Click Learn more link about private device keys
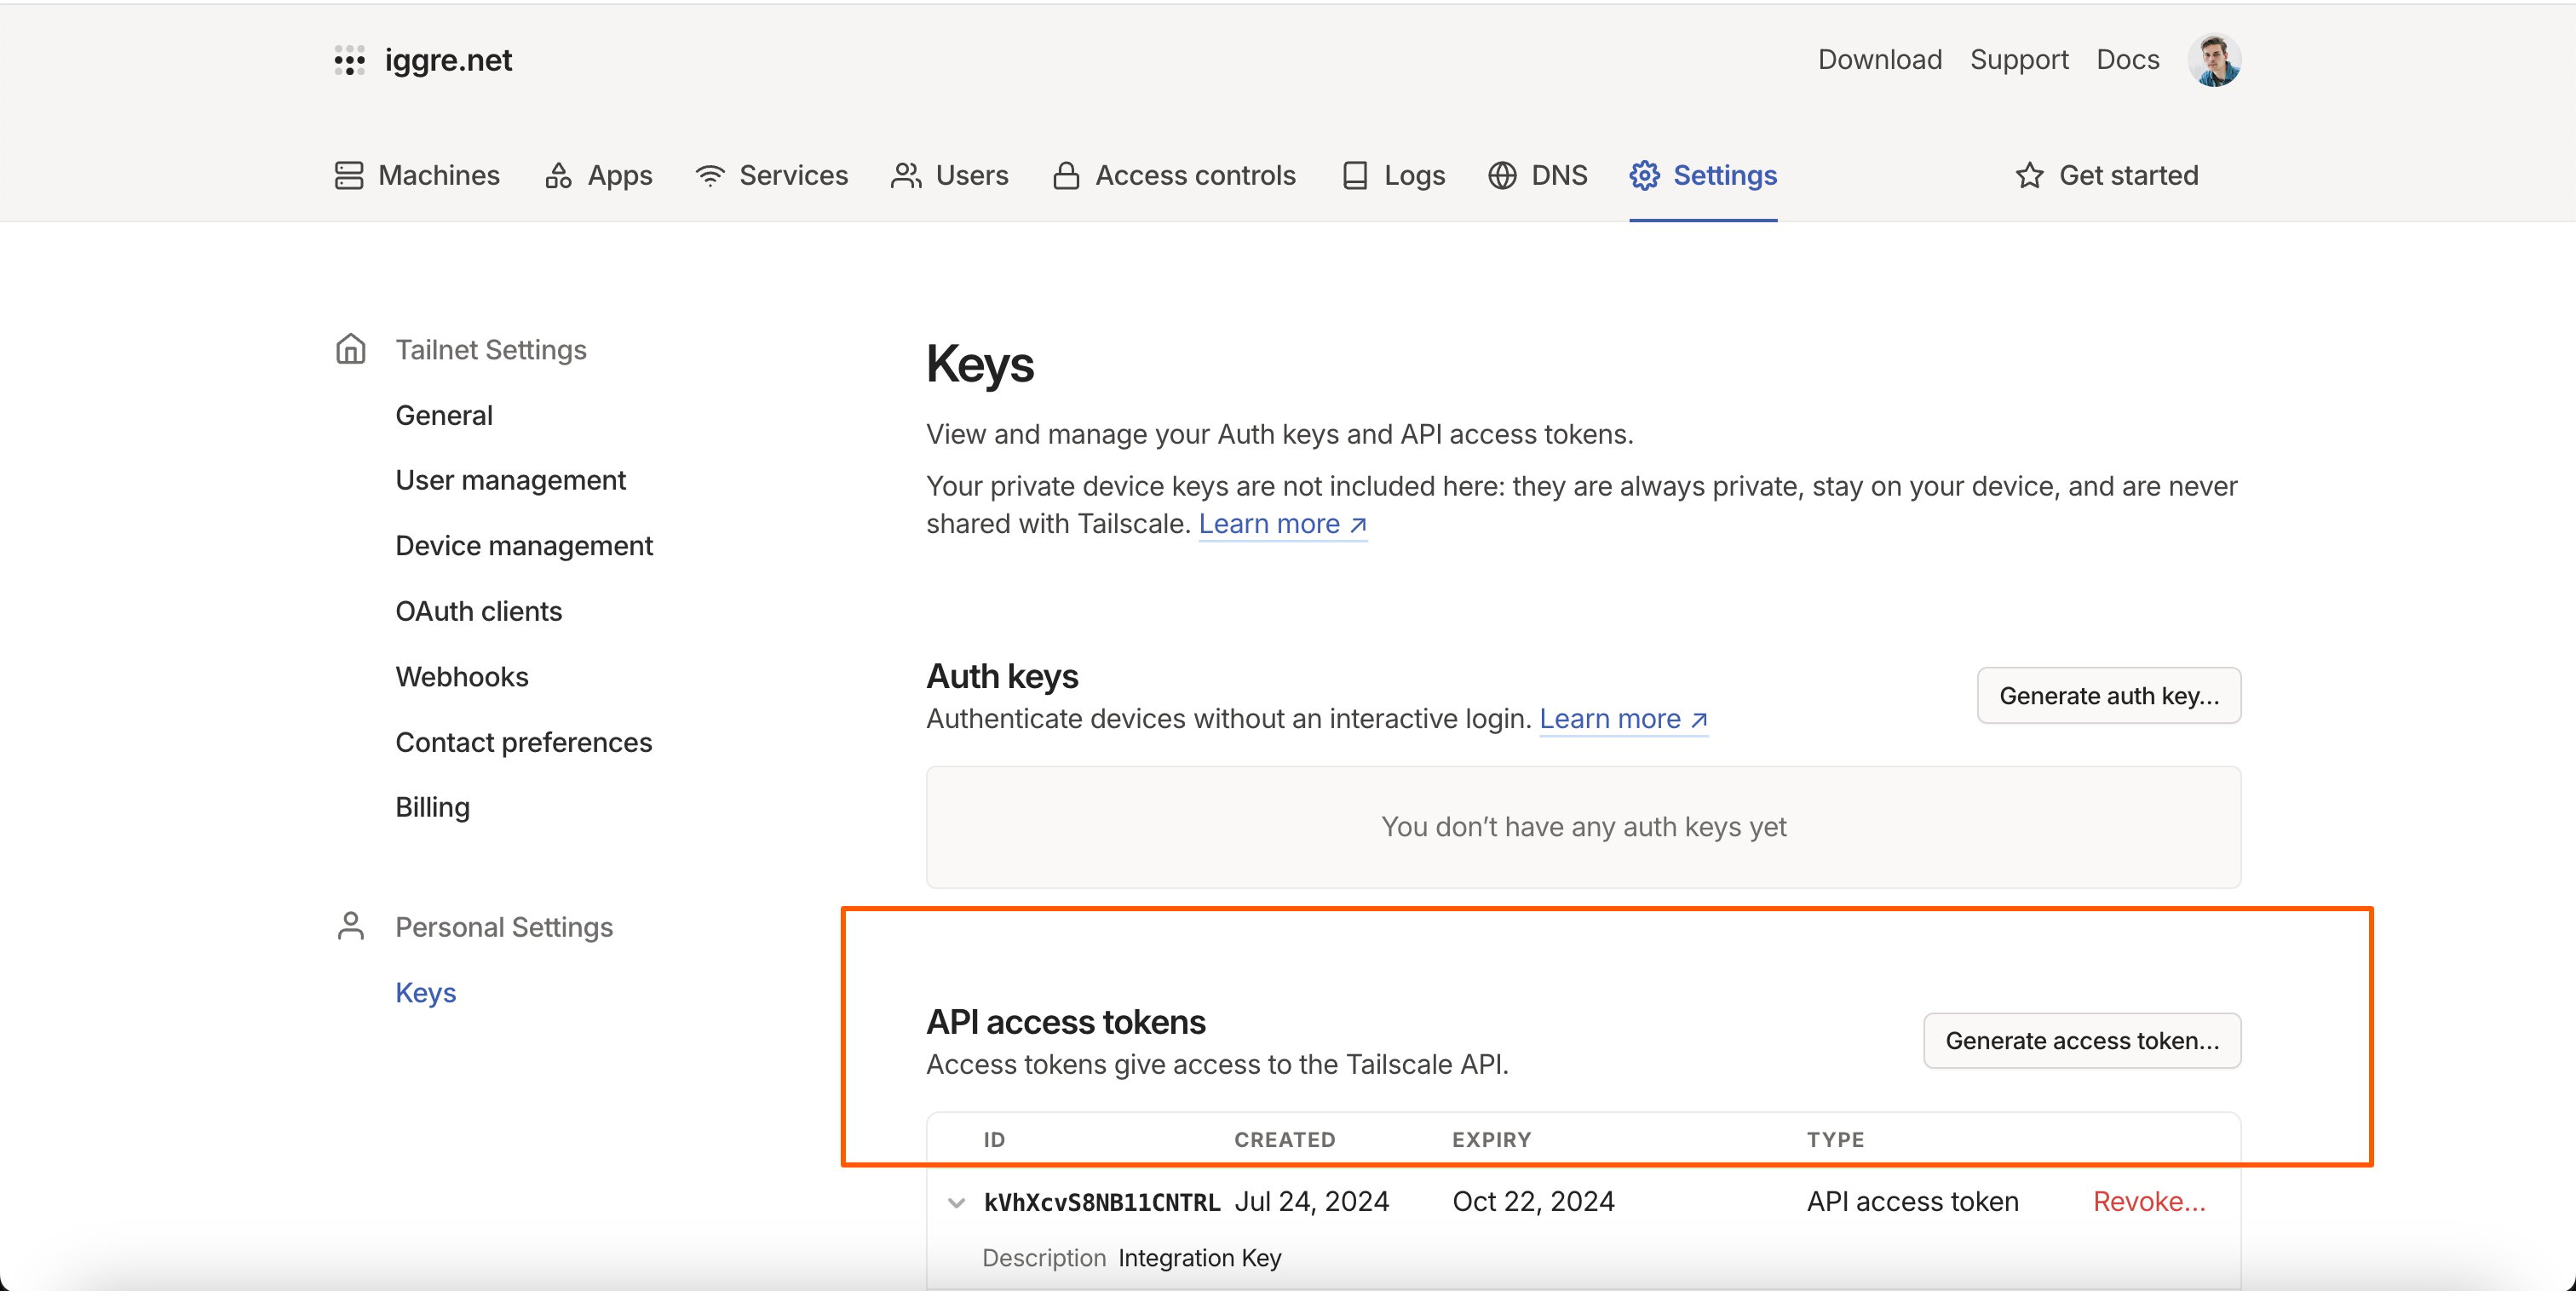This screenshot has height=1291, width=2576. [x=1283, y=524]
